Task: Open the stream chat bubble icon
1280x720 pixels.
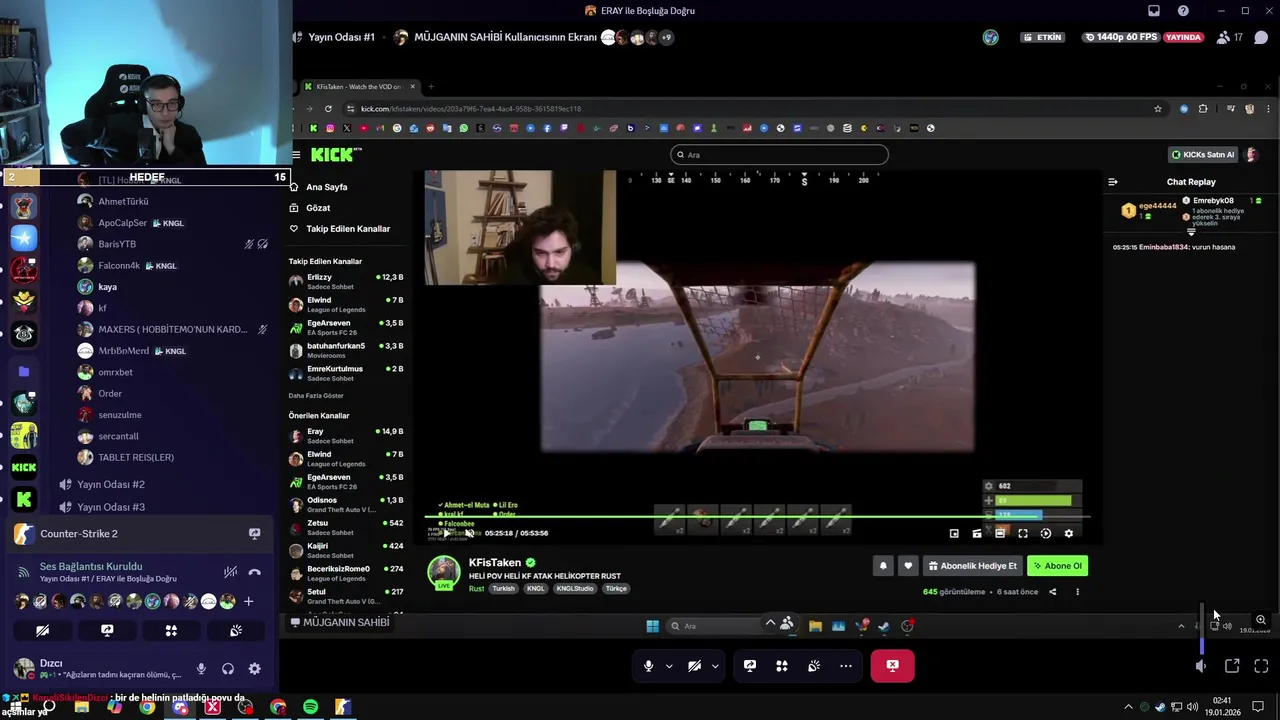Action: coord(1261,37)
